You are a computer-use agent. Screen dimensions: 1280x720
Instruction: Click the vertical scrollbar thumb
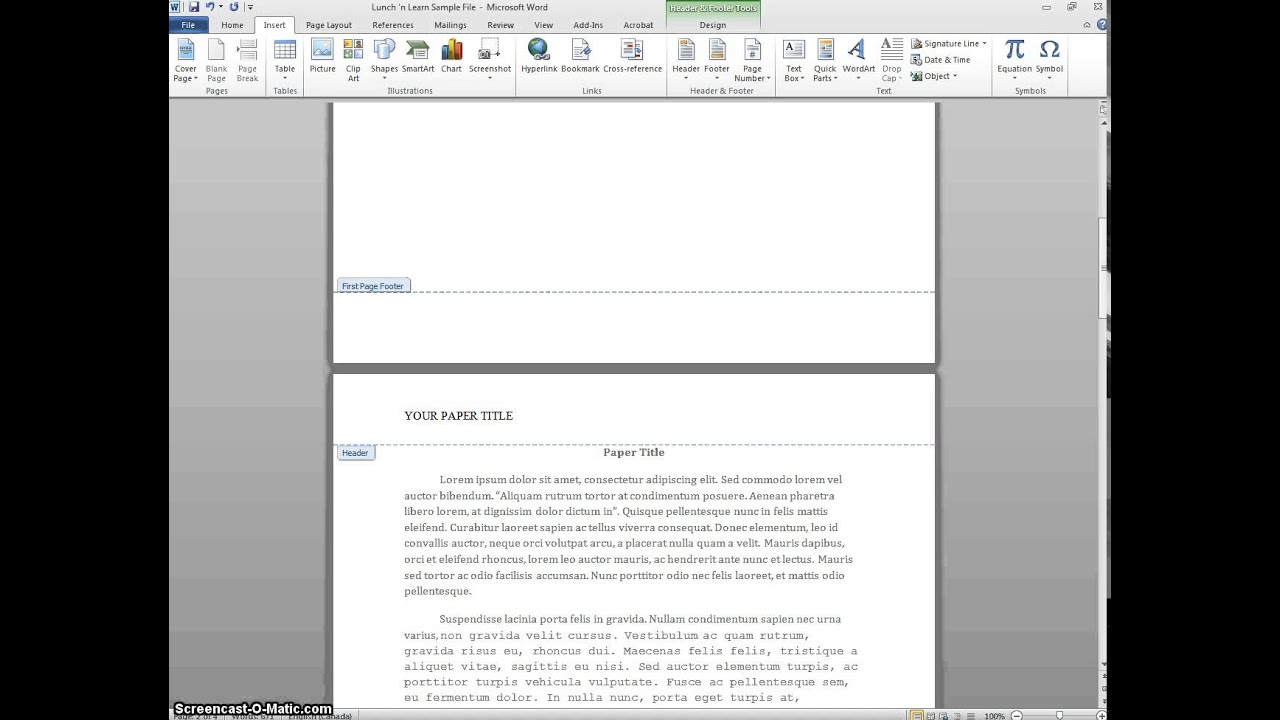coord(1104,268)
